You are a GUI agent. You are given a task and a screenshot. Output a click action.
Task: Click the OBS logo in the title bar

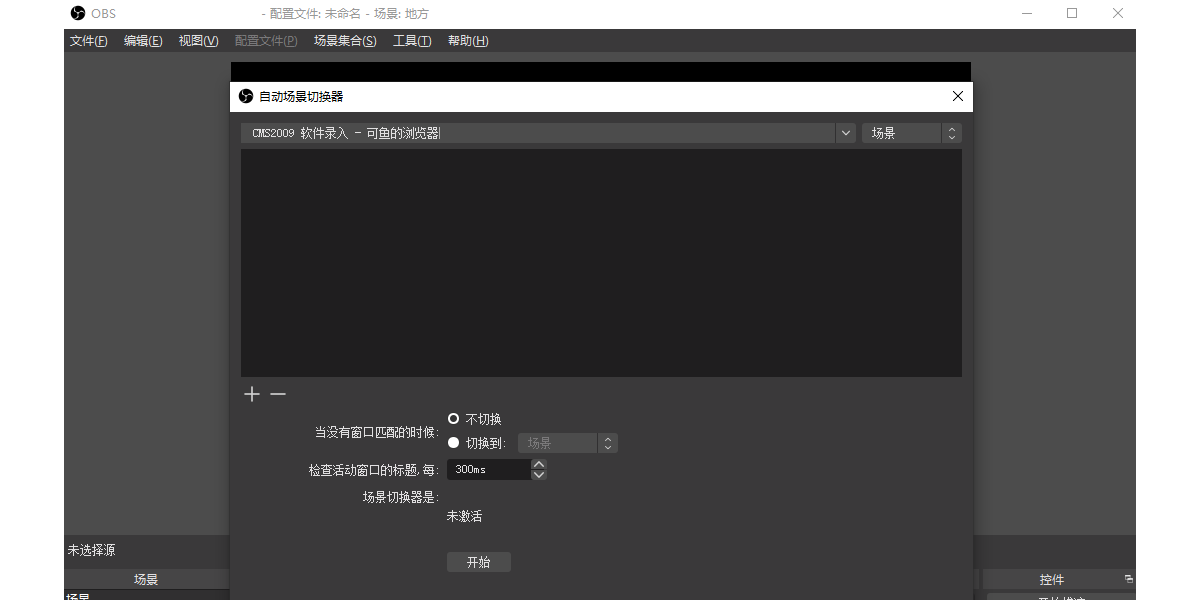click(77, 13)
